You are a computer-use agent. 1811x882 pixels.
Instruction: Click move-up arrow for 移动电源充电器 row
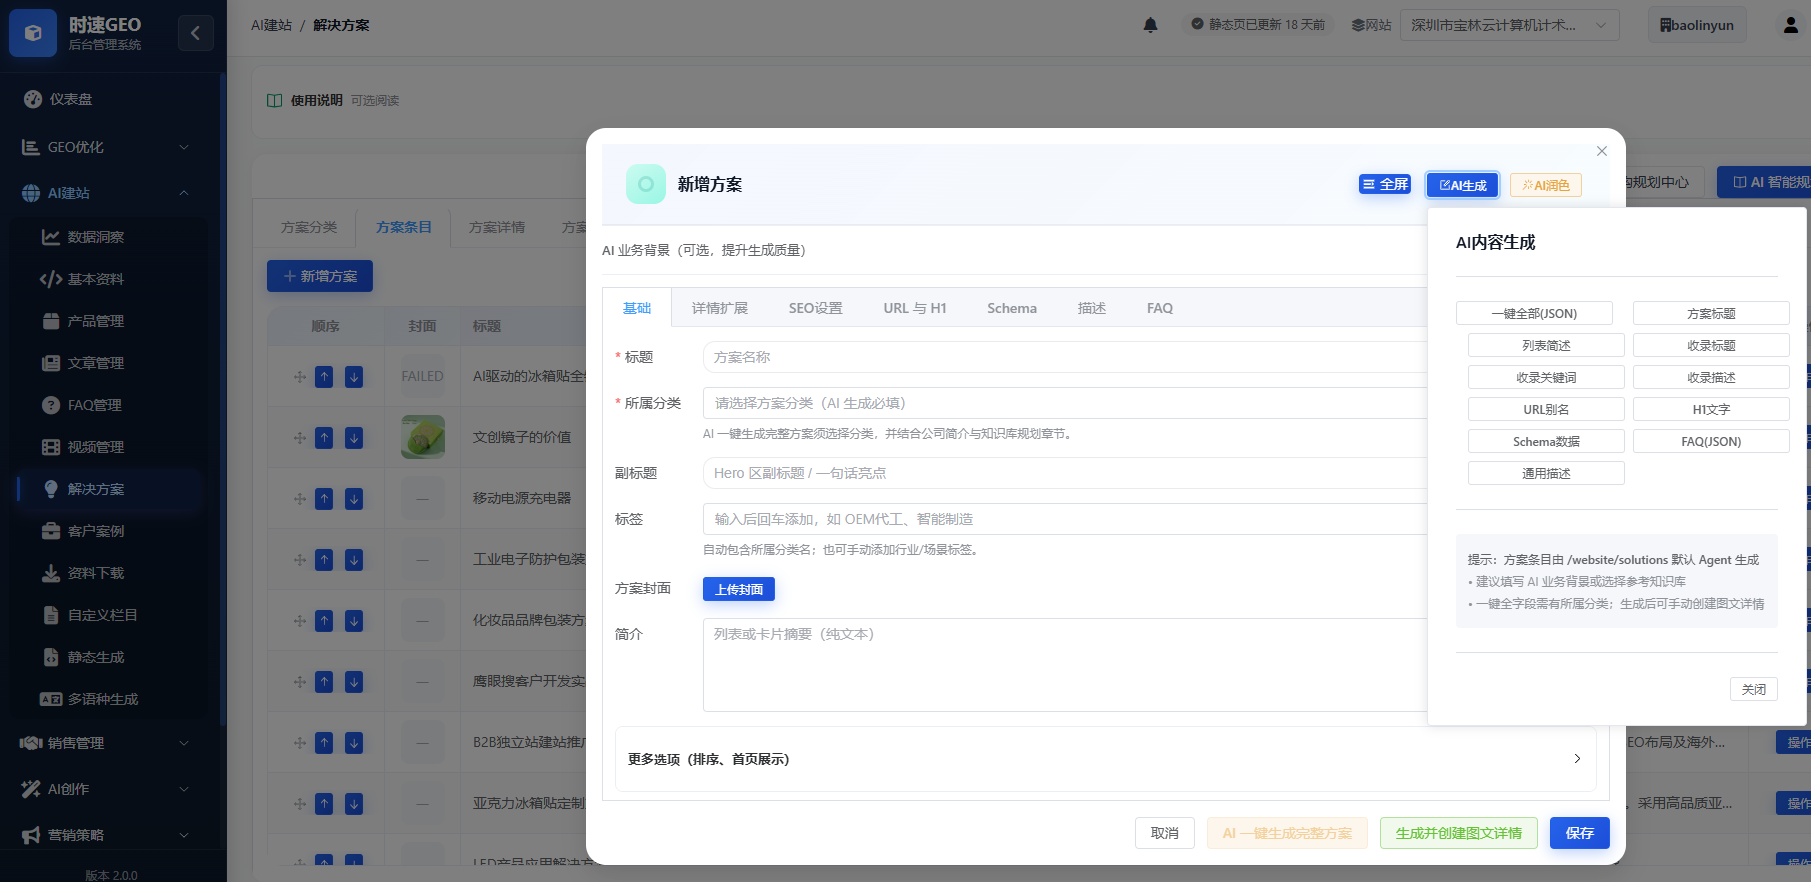click(324, 499)
